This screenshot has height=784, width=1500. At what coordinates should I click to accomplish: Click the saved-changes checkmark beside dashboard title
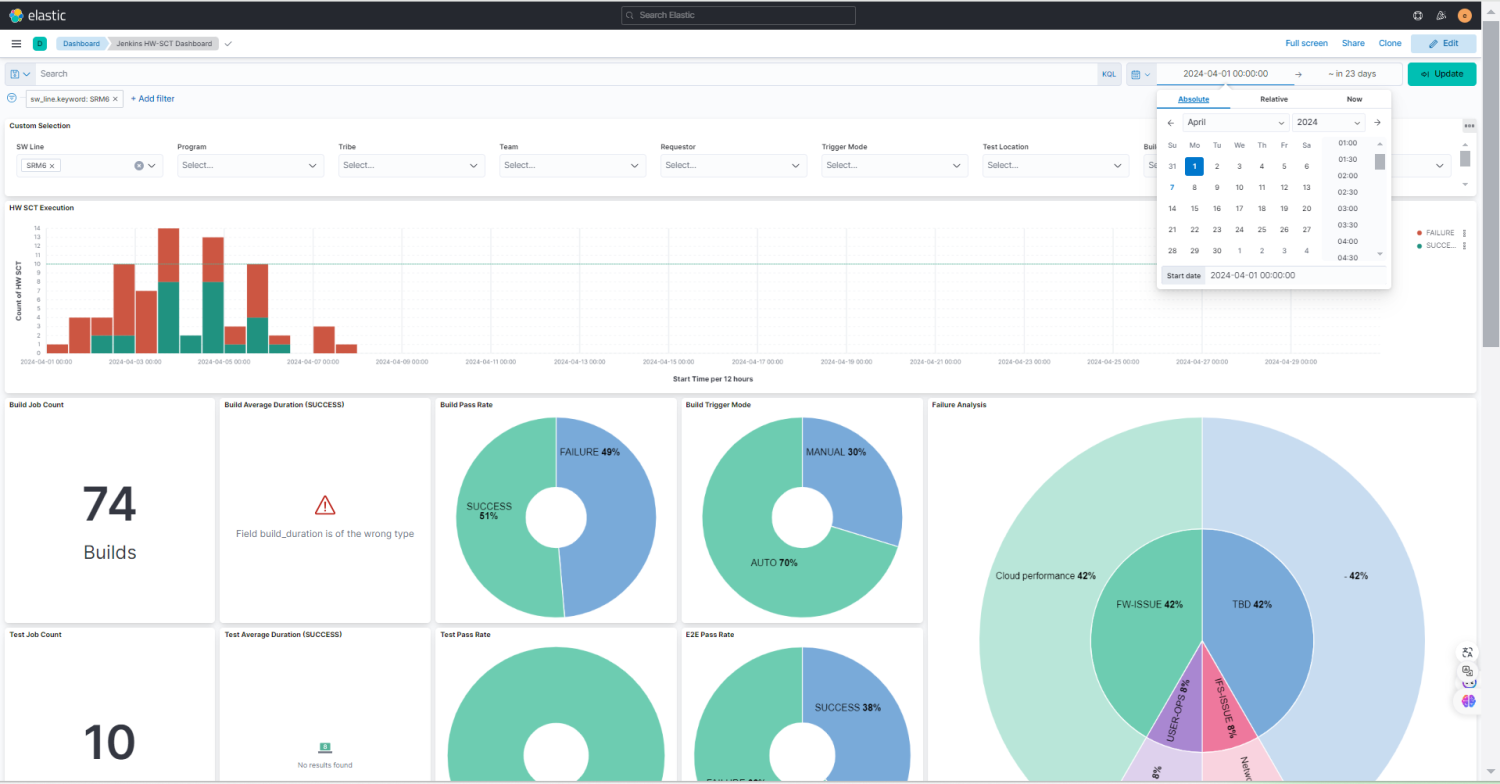click(x=228, y=44)
